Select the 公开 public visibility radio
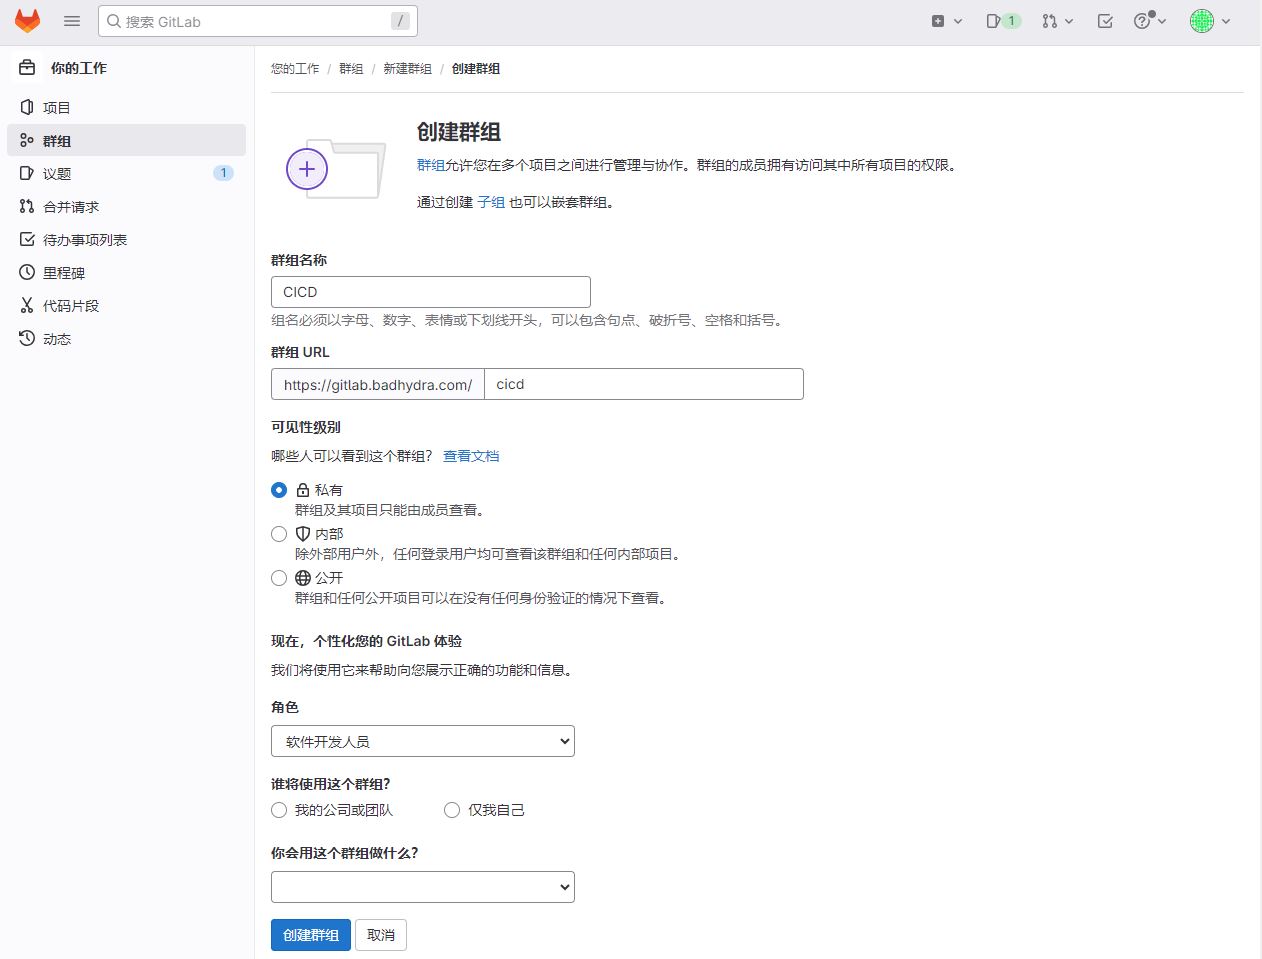Screen dimensions: 1262x959 [x=279, y=578]
